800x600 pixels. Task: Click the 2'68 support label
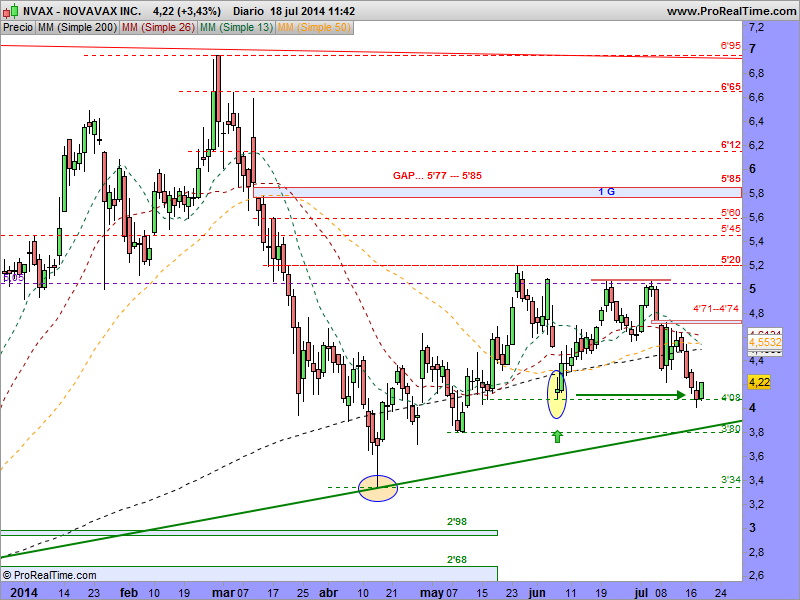[457, 560]
